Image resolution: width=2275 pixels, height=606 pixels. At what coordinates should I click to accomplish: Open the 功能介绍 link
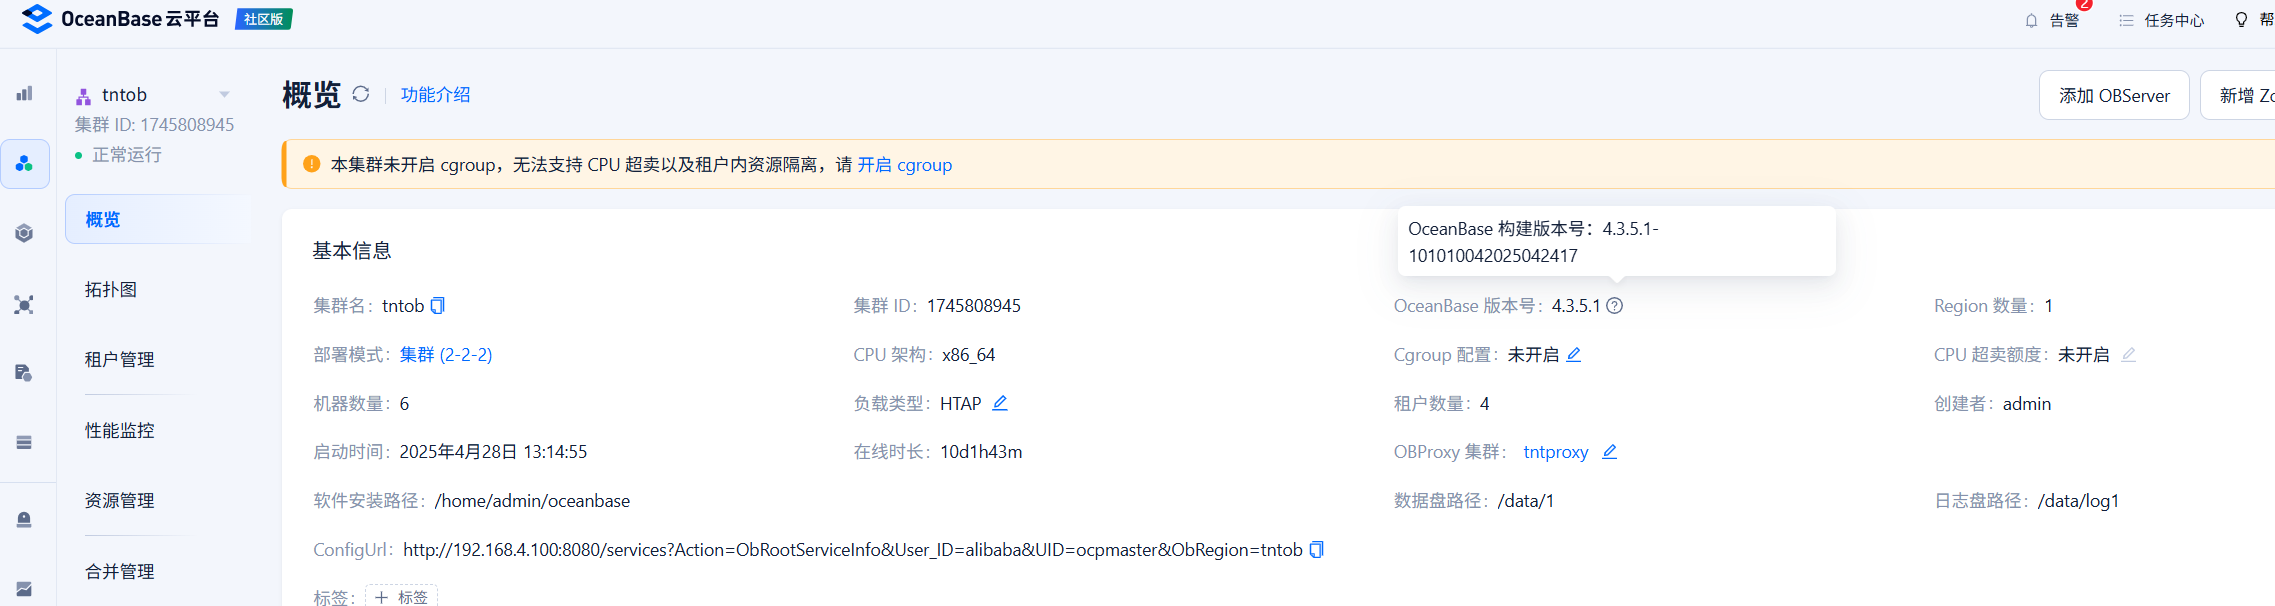click(x=435, y=95)
